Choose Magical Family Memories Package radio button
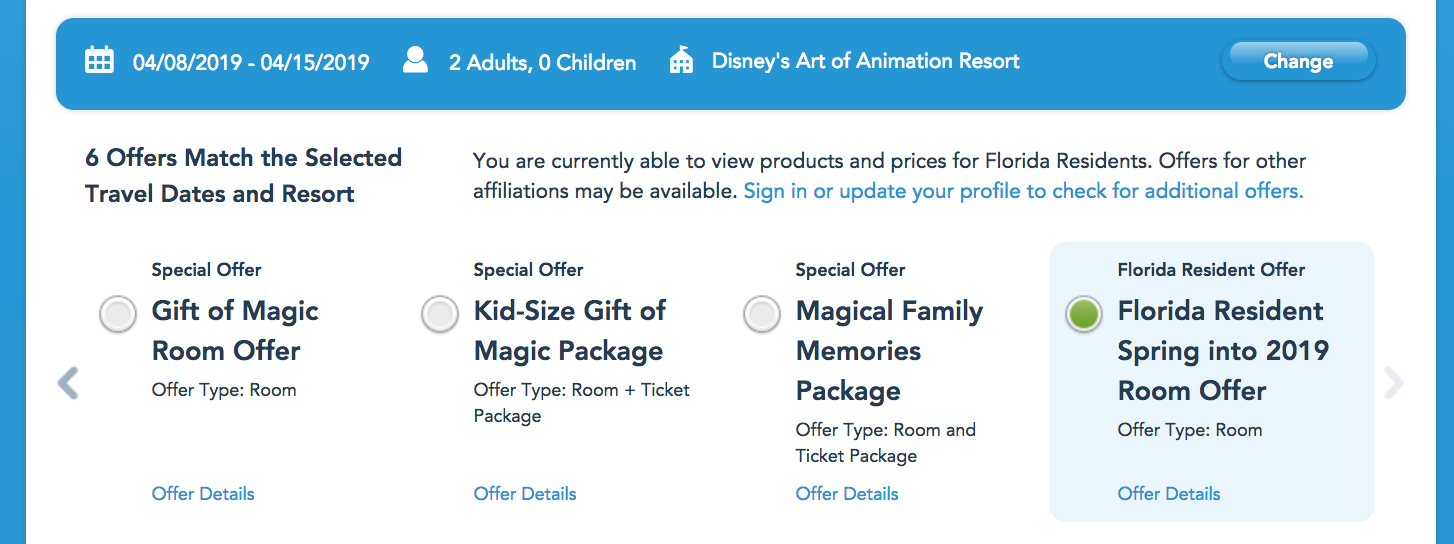This screenshot has width=1454, height=544. pyautogui.click(x=762, y=315)
